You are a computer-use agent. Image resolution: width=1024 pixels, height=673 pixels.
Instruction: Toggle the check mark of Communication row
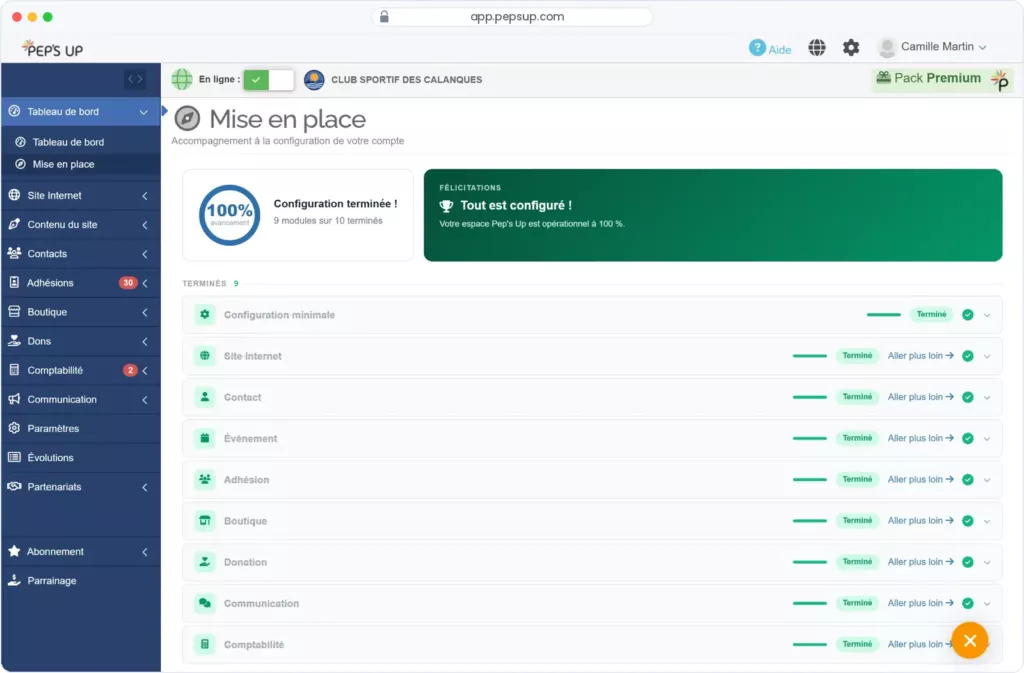coord(968,603)
